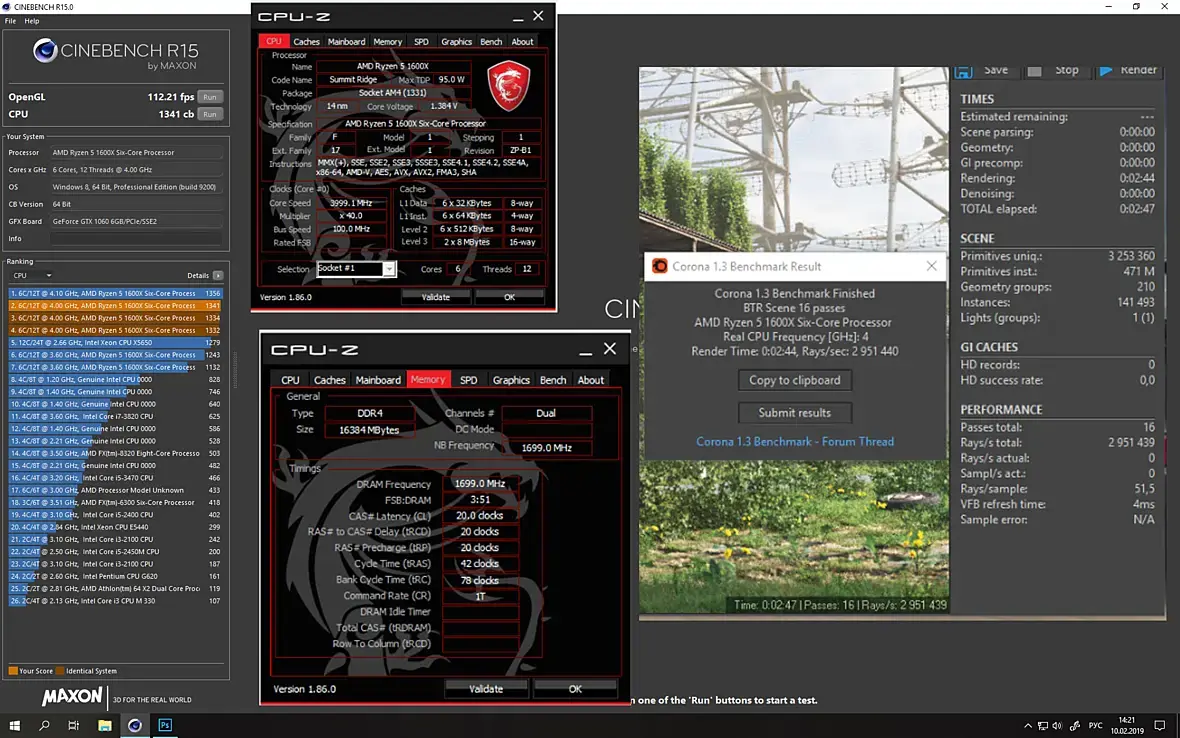The width and height of the screenshot is (1180, 738).
Task: Select ranking row Intel Pentium CPU G620
Action: (115, 576)
